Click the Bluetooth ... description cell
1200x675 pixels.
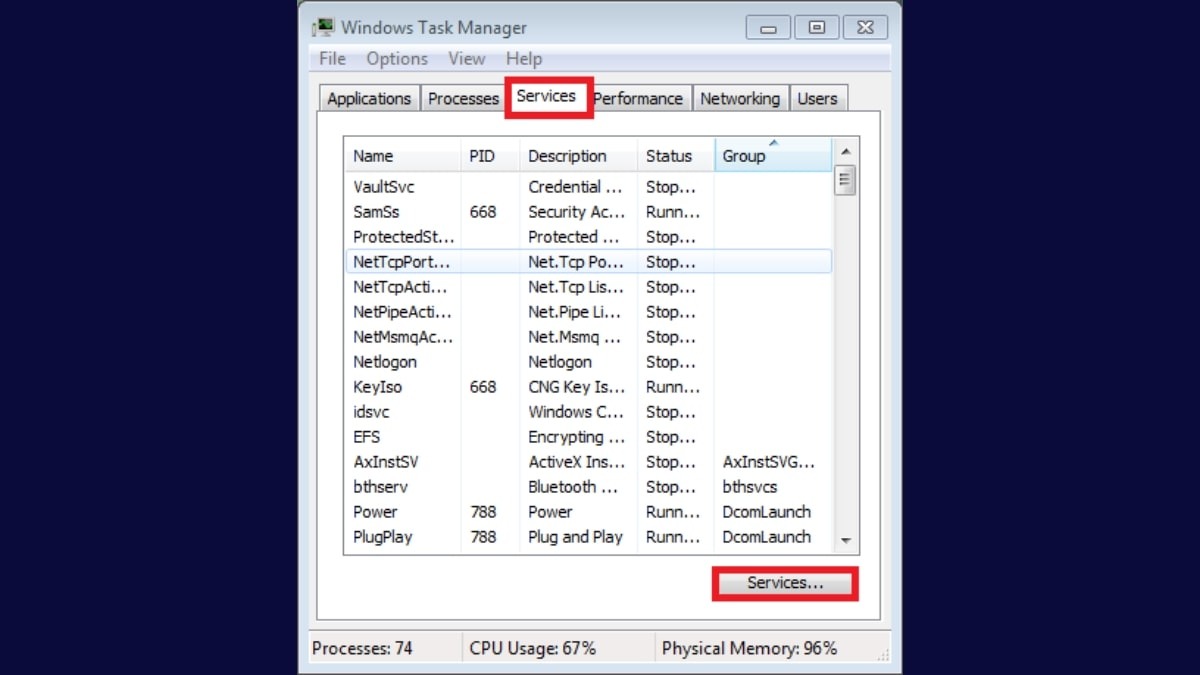point(573,487)
